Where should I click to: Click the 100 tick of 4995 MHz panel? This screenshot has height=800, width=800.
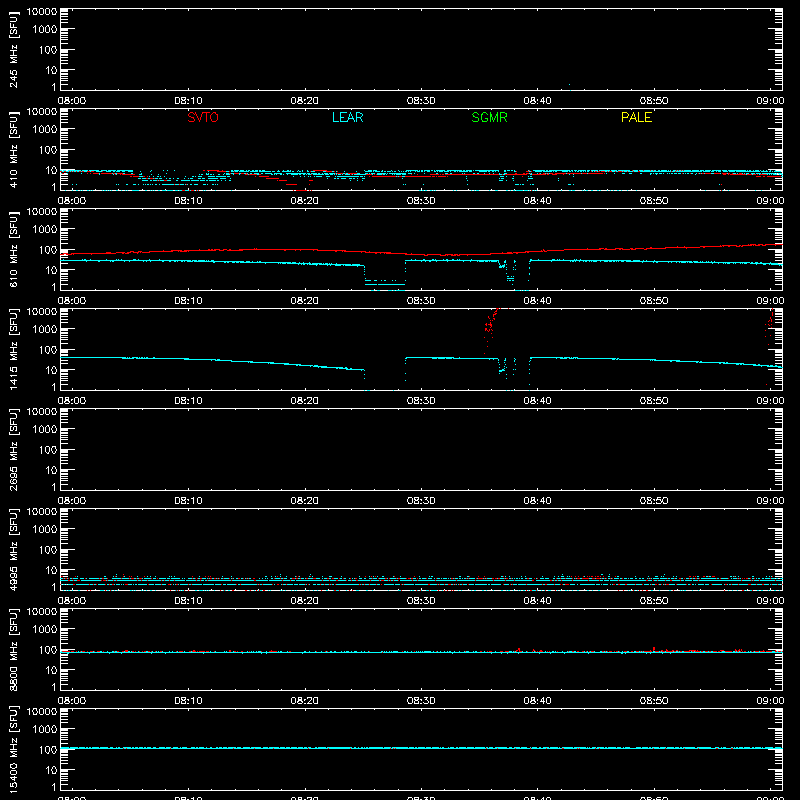click(48, 550)
